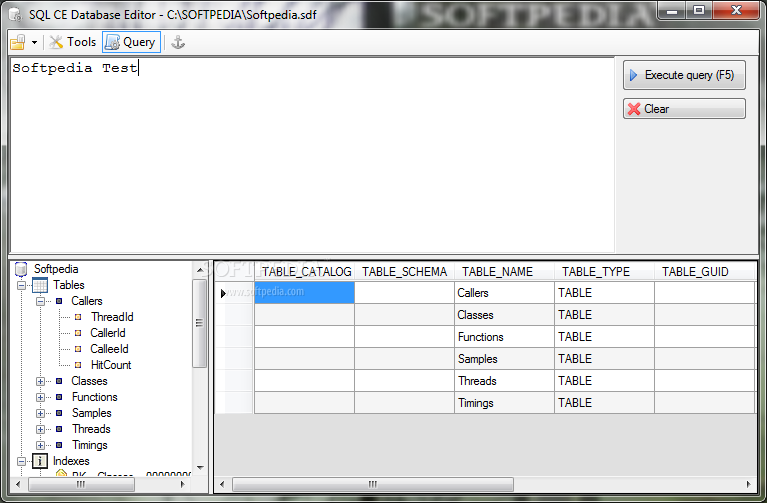Select the Samples cell in the grid
This screenshot has width=767, height=503.
pyautogui.click(x=504, y=359)
